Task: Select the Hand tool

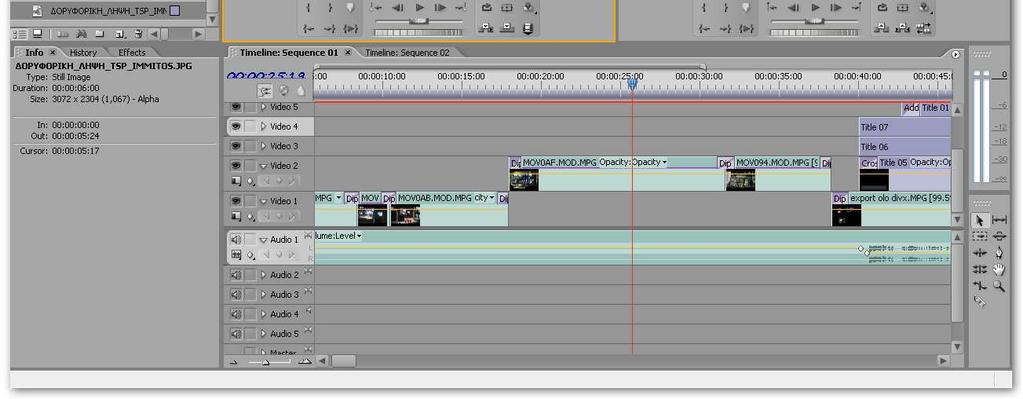Action: [999, 269]
